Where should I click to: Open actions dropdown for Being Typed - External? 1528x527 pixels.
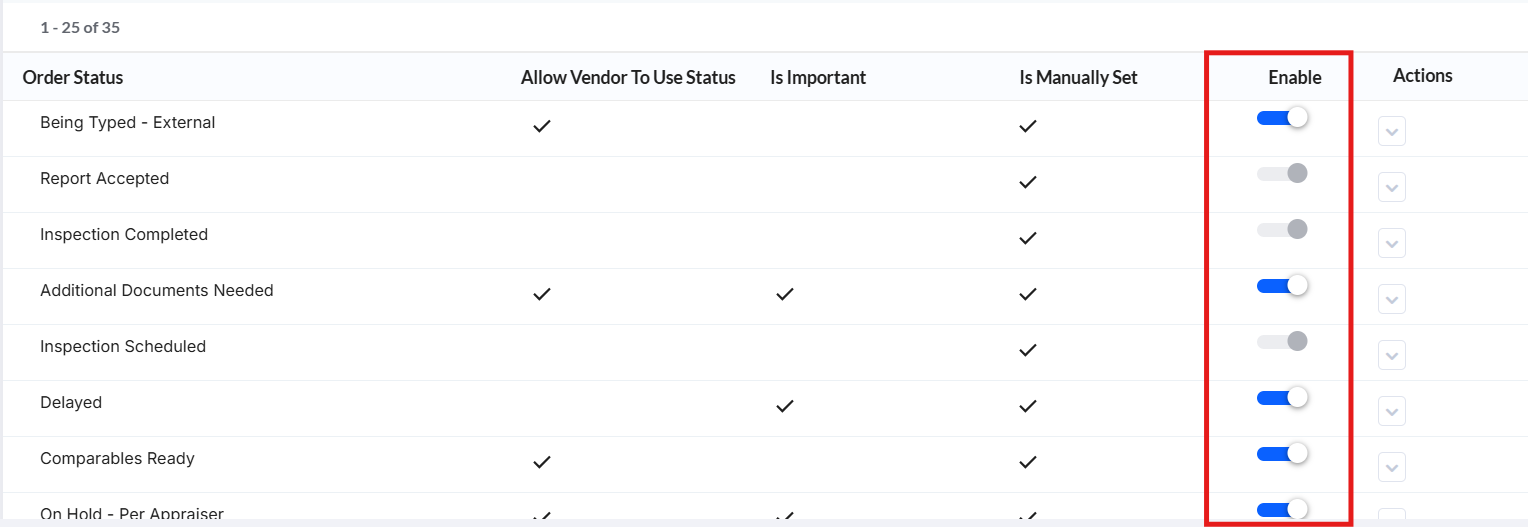click(1392, 131)
